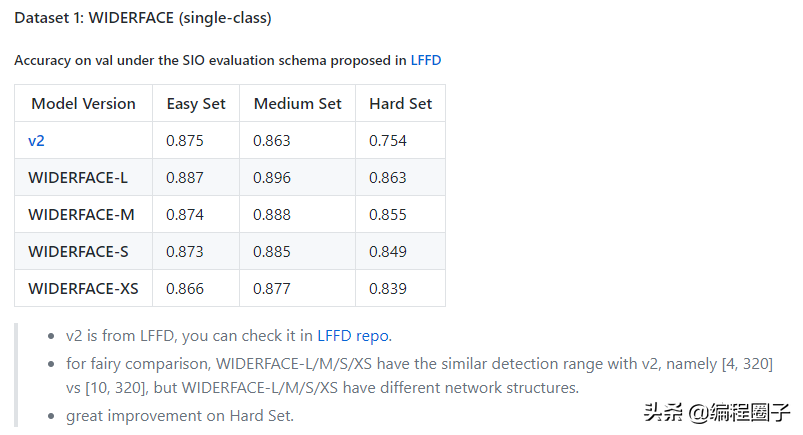Open the LFFD link in the accuracy description
This screenshot has width=803, height=435.
coord(425,60)
